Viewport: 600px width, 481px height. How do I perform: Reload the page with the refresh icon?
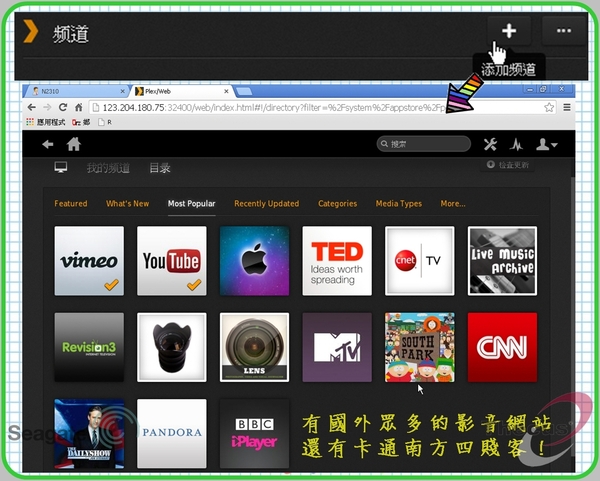[63, 107]
